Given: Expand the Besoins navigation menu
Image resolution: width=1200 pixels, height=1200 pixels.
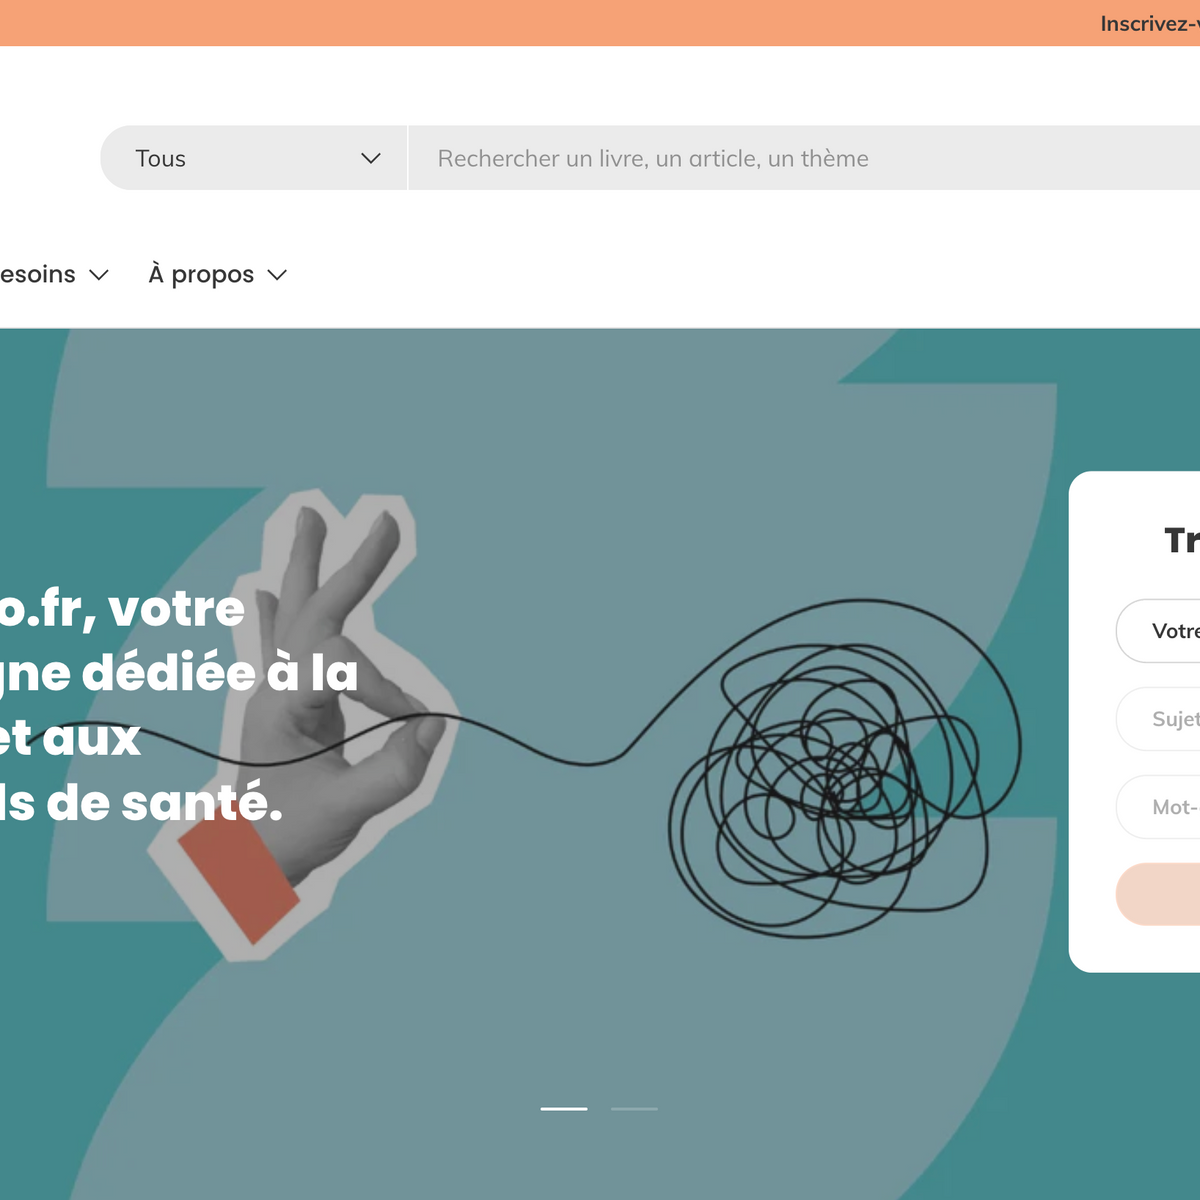Looking at the screenshot, I should click(x=54, y=275).
